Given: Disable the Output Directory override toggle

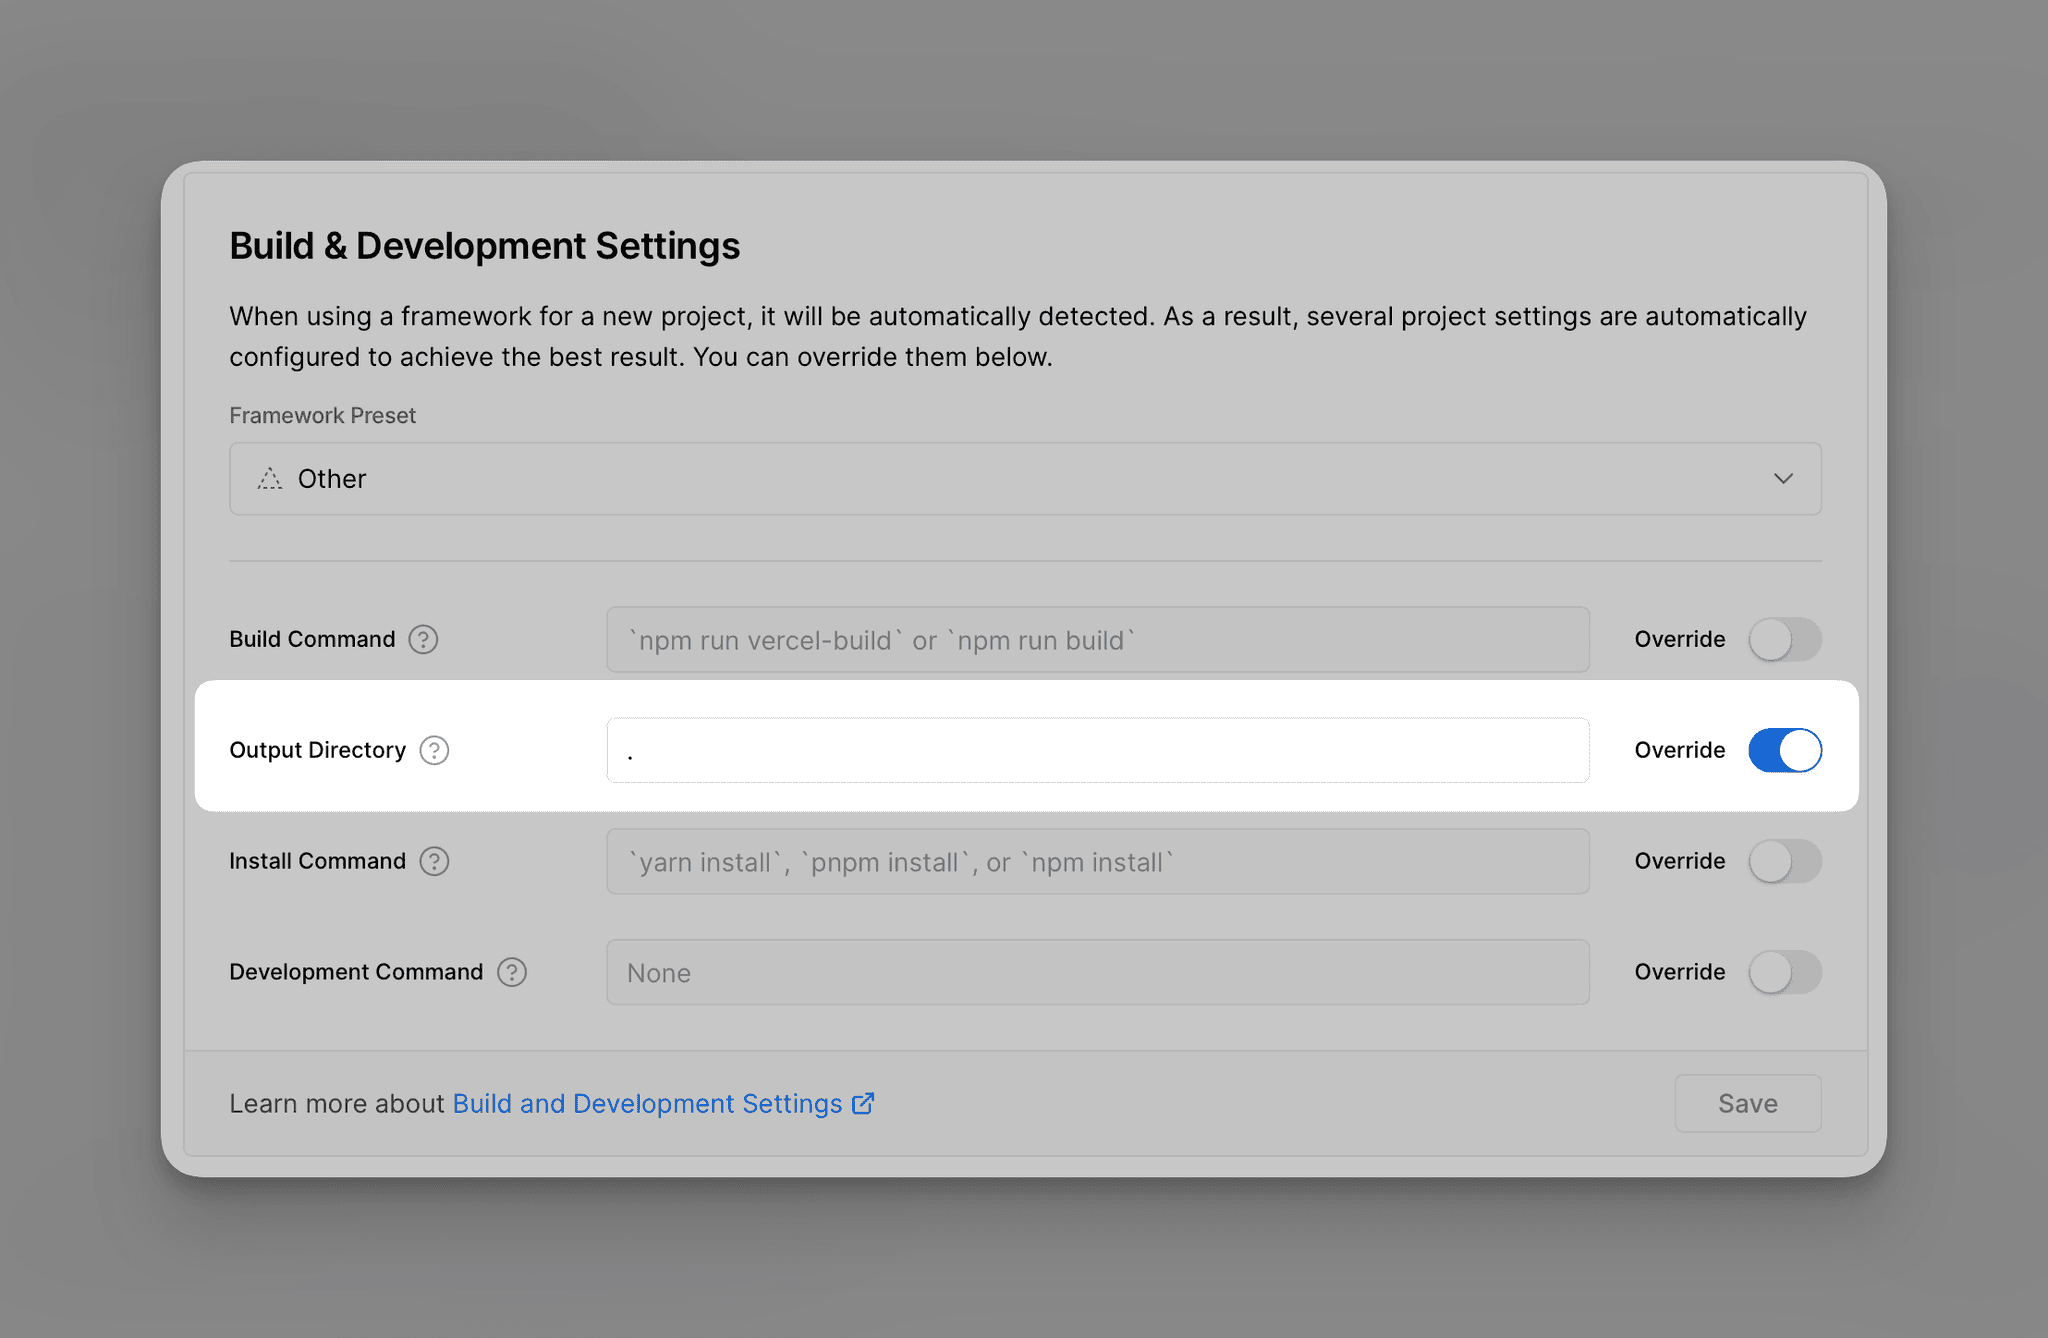Looking at the screenshot, I should tap(1785, 750).
